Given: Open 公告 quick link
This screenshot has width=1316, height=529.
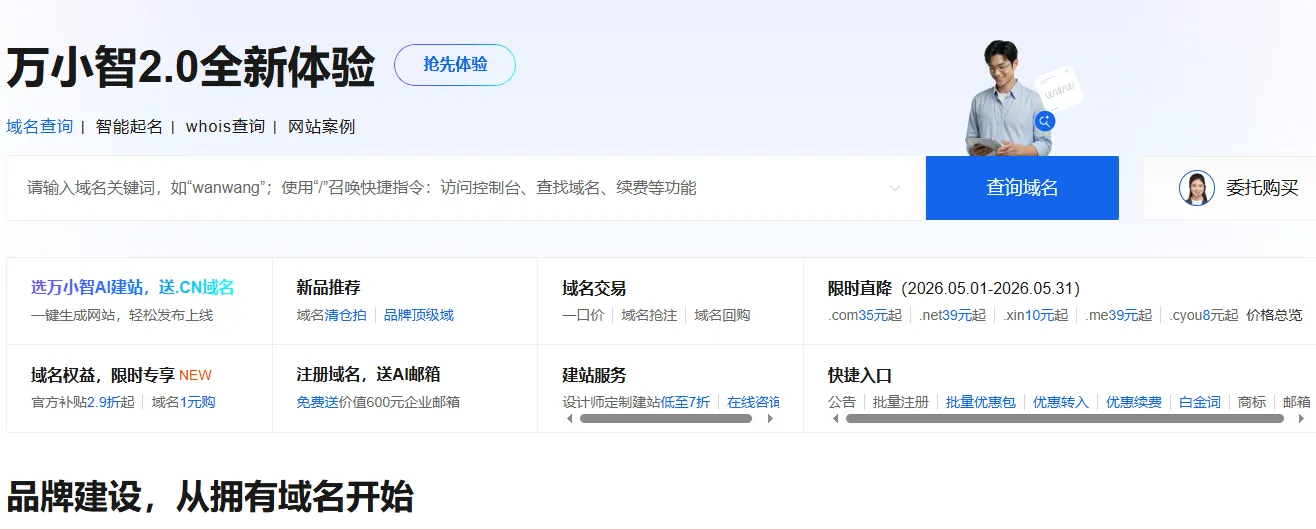Looking at the screenshot, I should click(842, 402).
